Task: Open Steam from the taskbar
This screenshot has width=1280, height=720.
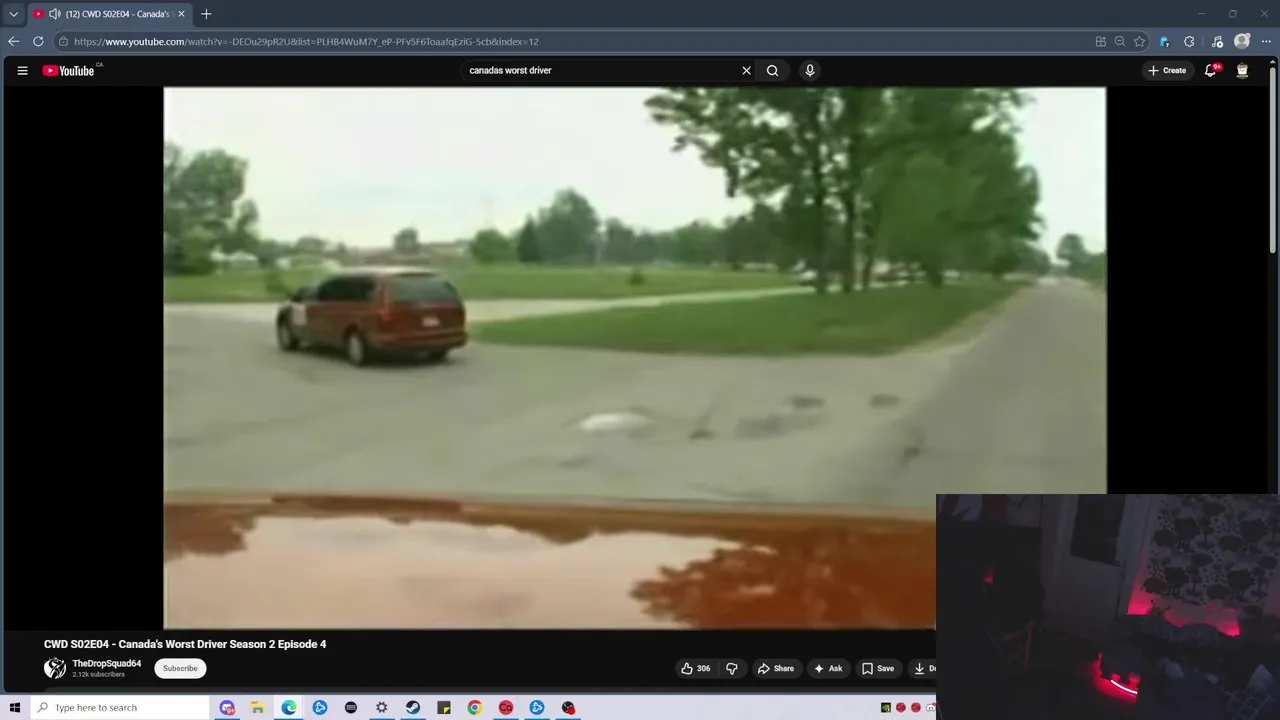Action: coord(413,707)
